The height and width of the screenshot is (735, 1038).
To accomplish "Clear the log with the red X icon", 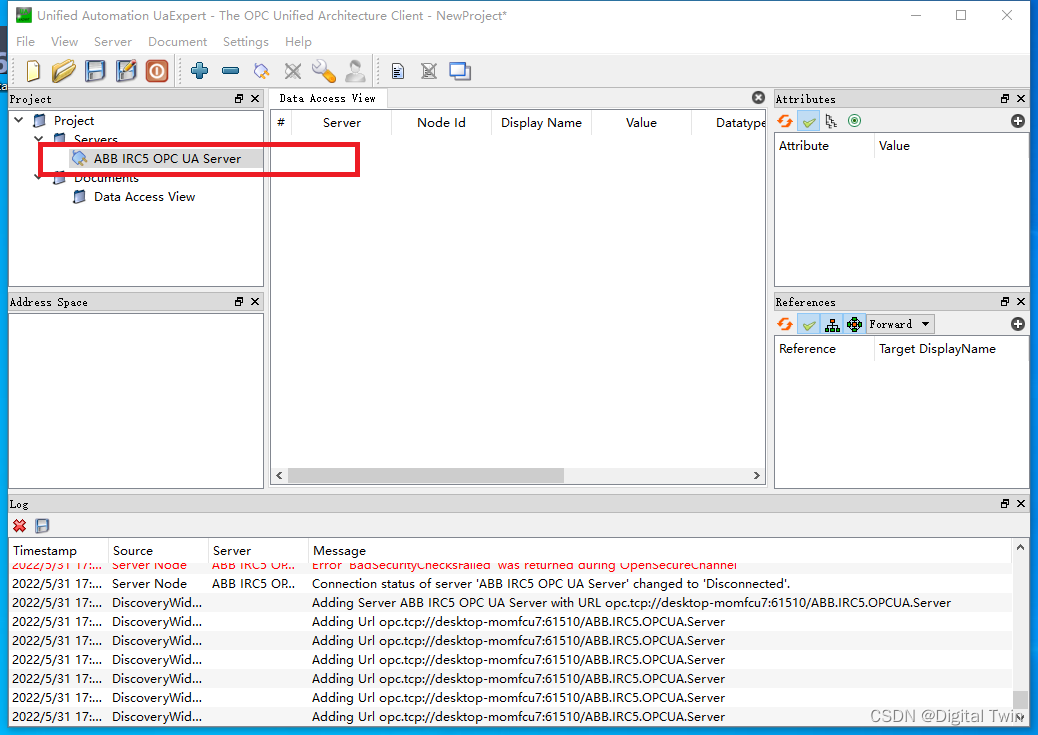I will tap(19, 526).
